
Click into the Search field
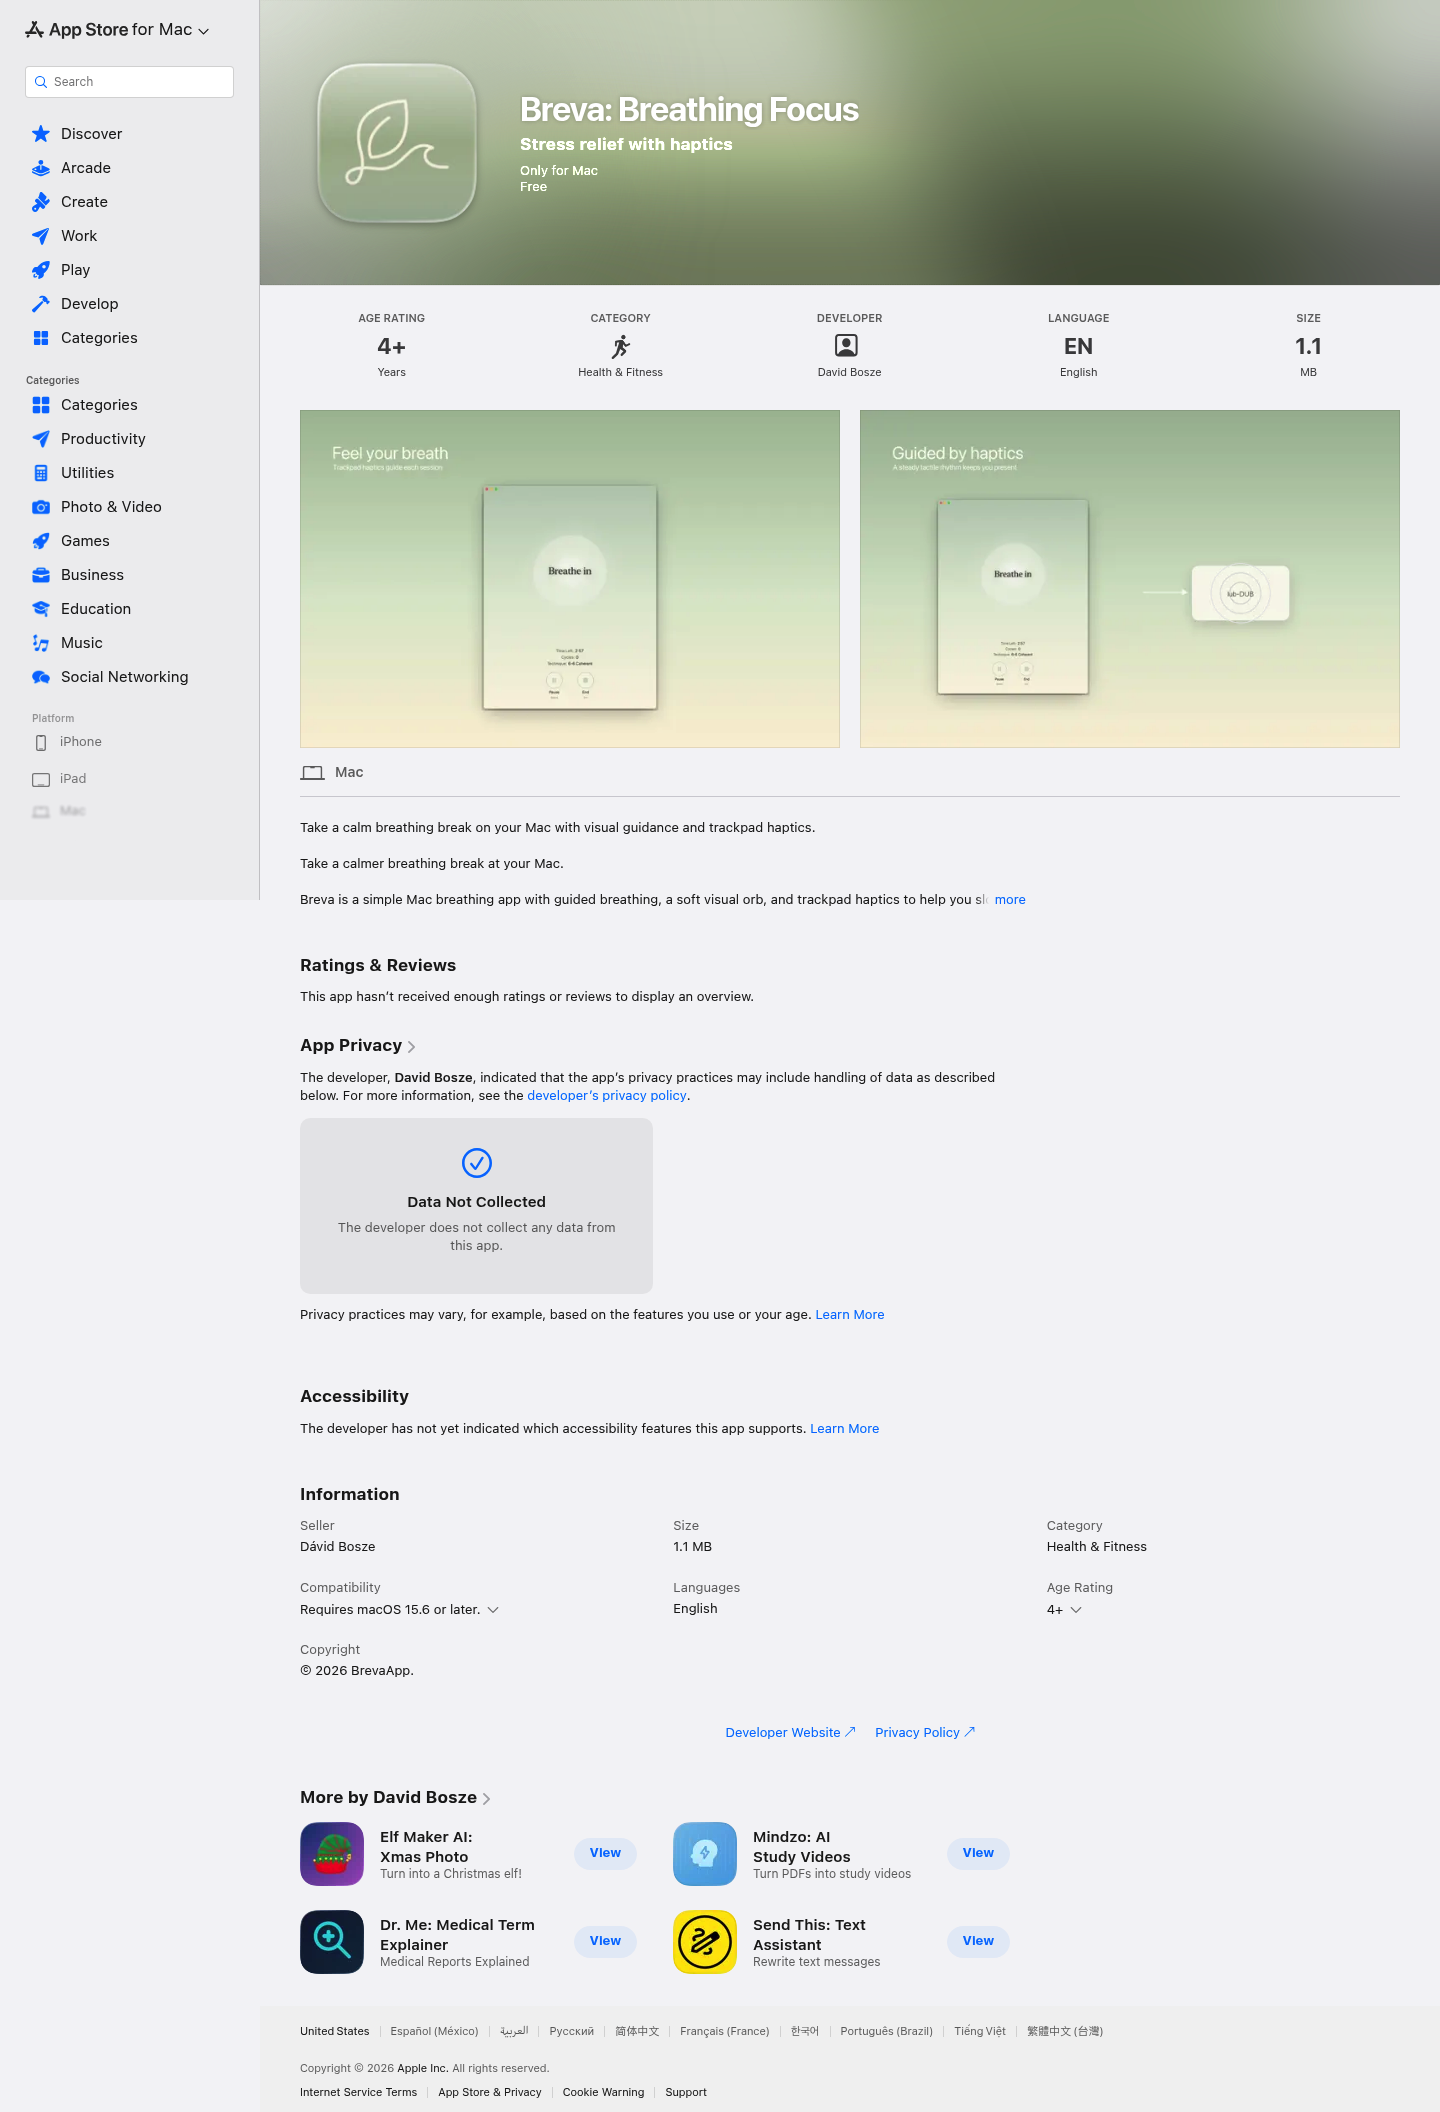[x=129, y=82]
